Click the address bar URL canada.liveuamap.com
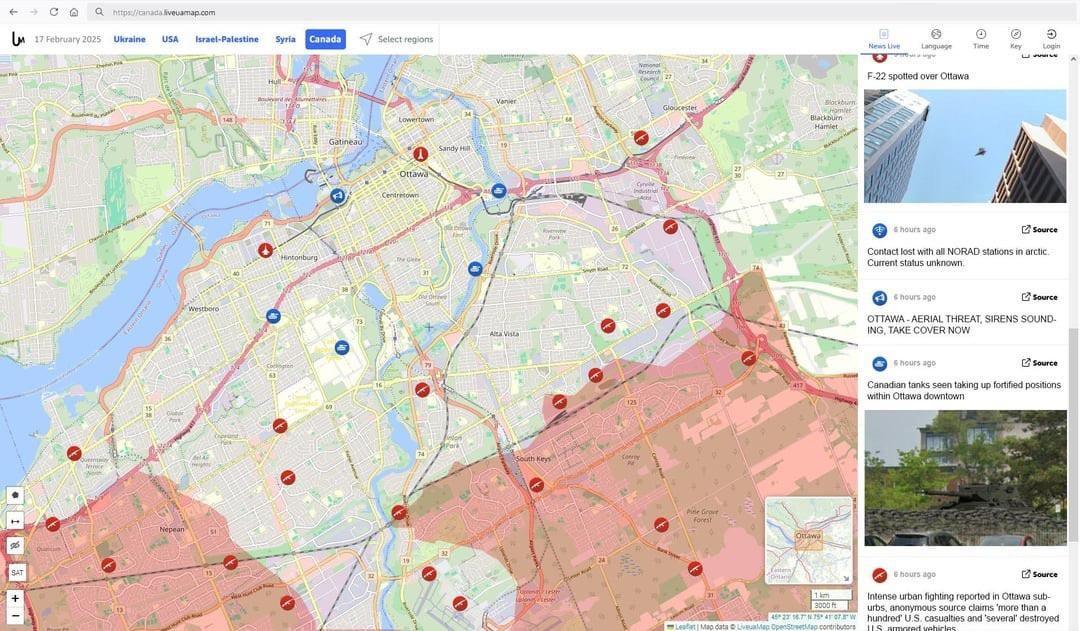This screenshot has height=631, width=1080. click(164, 12)
